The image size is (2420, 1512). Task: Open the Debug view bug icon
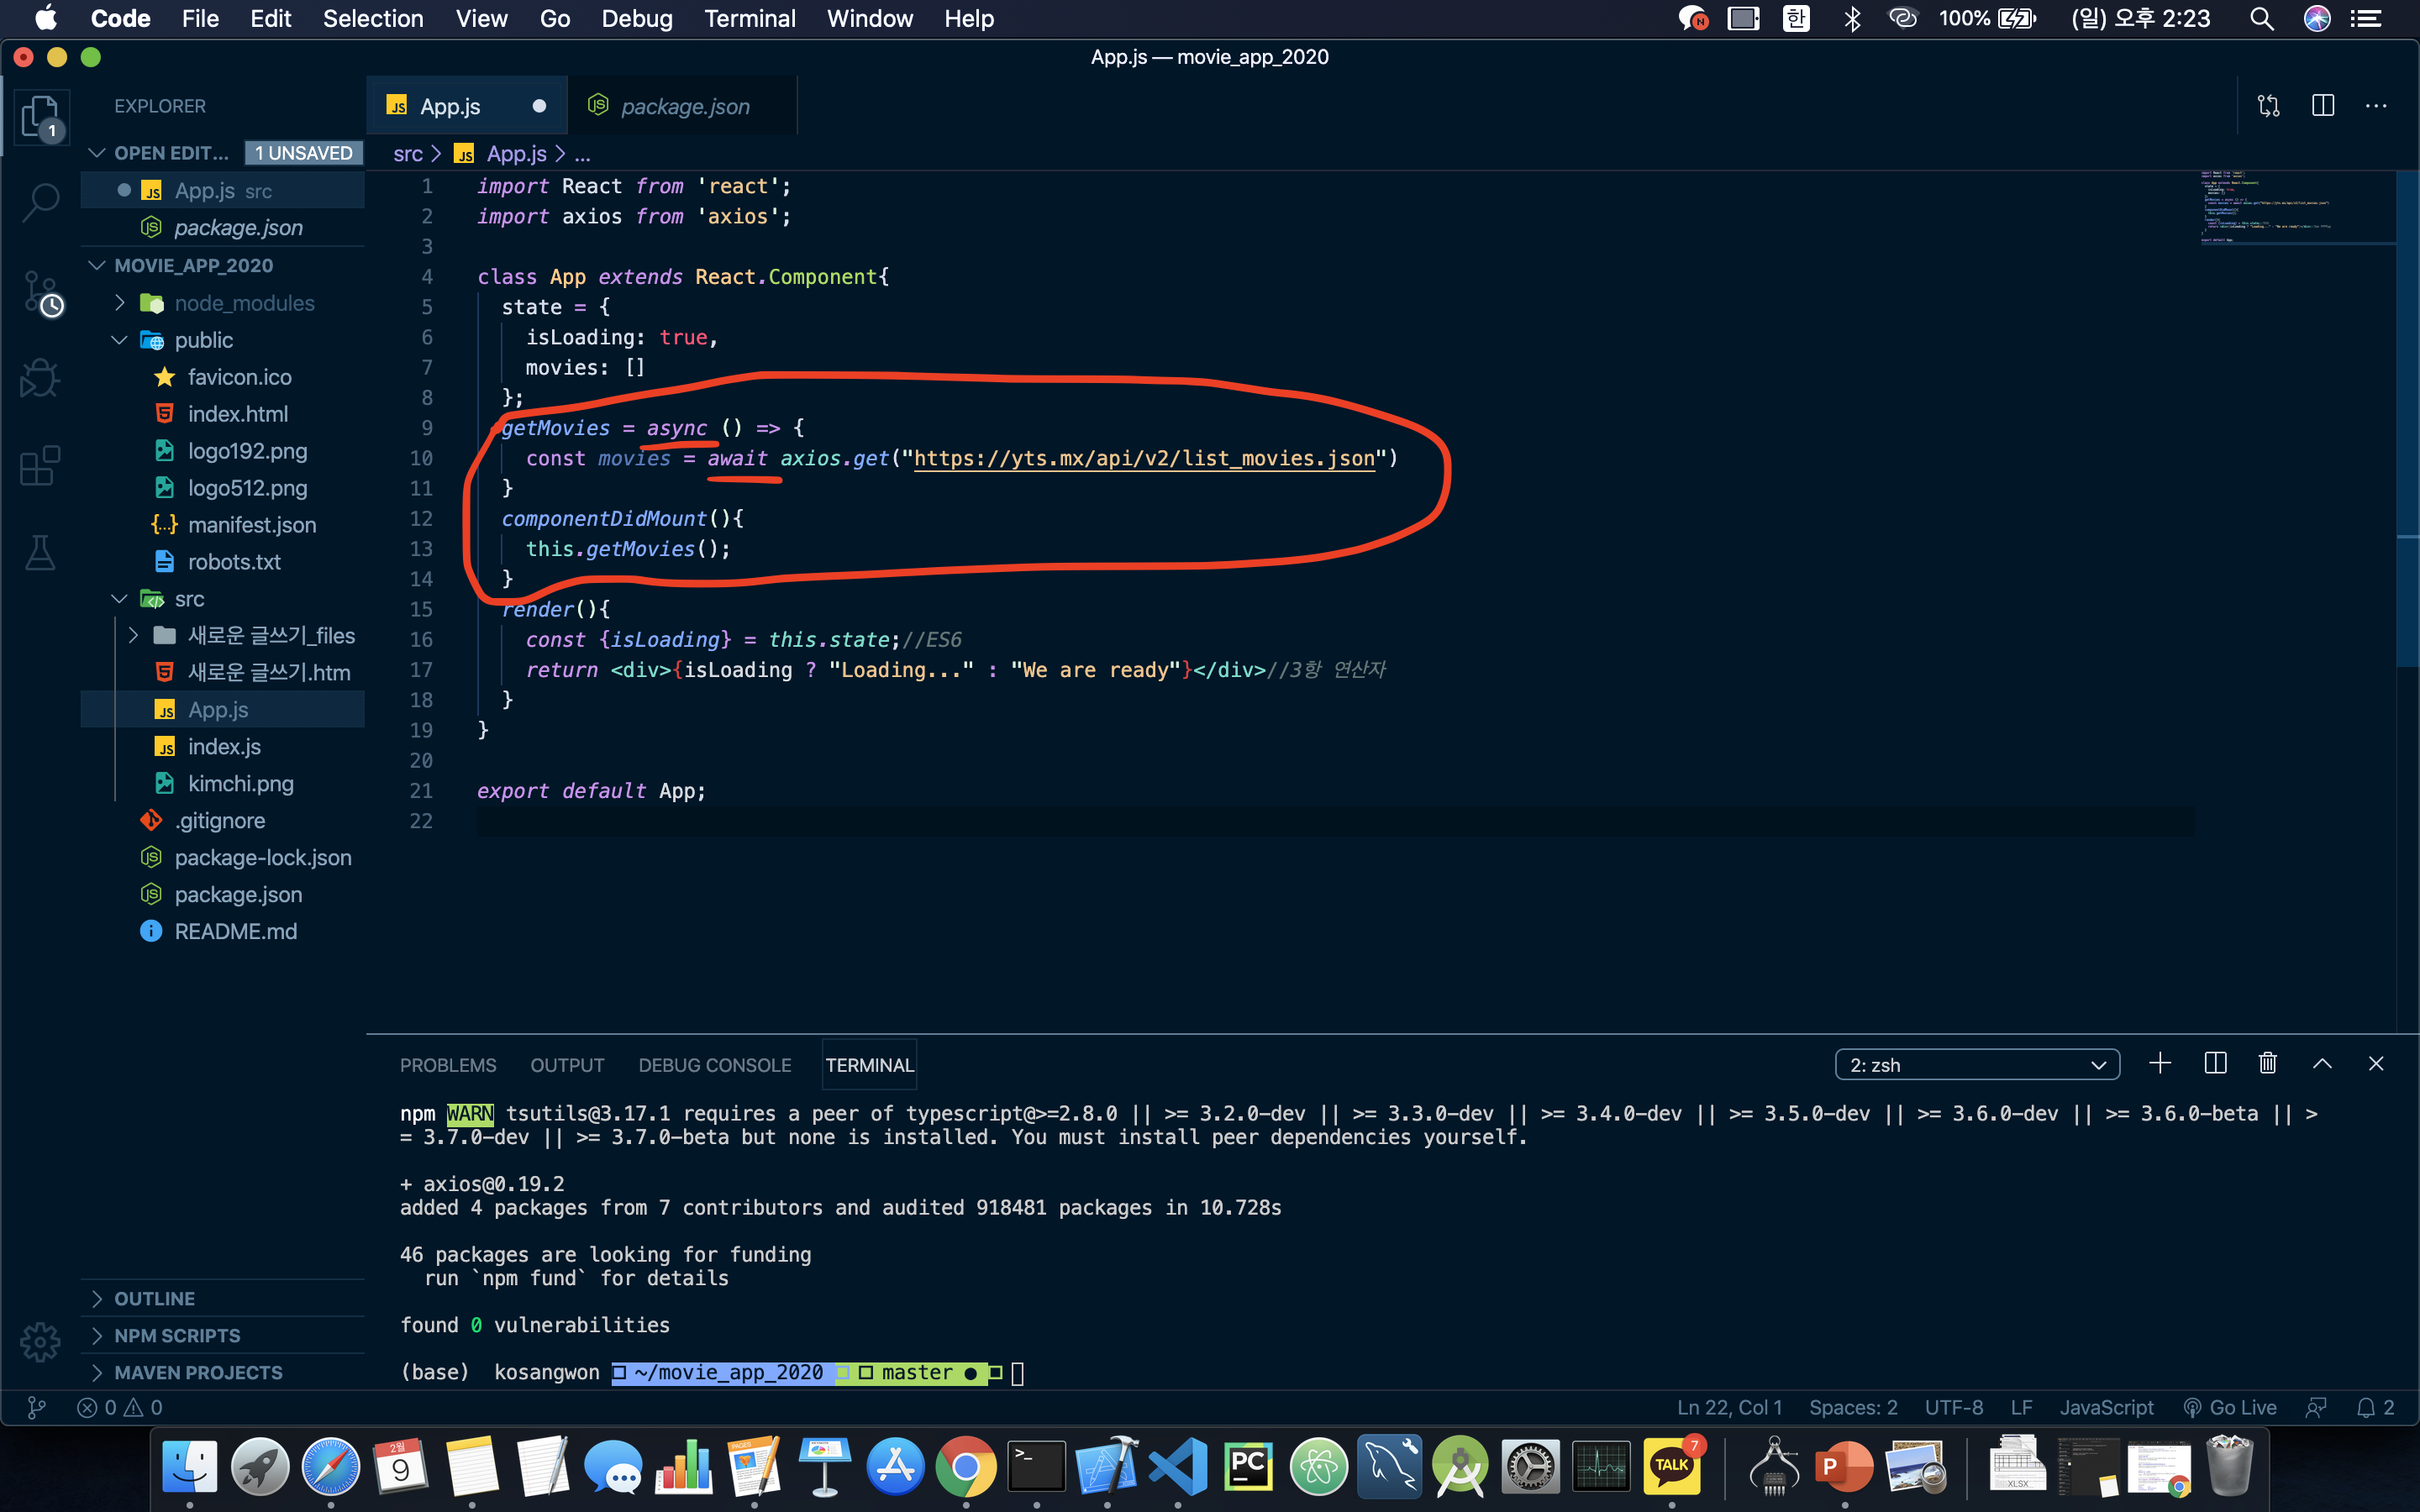(40, 379)
